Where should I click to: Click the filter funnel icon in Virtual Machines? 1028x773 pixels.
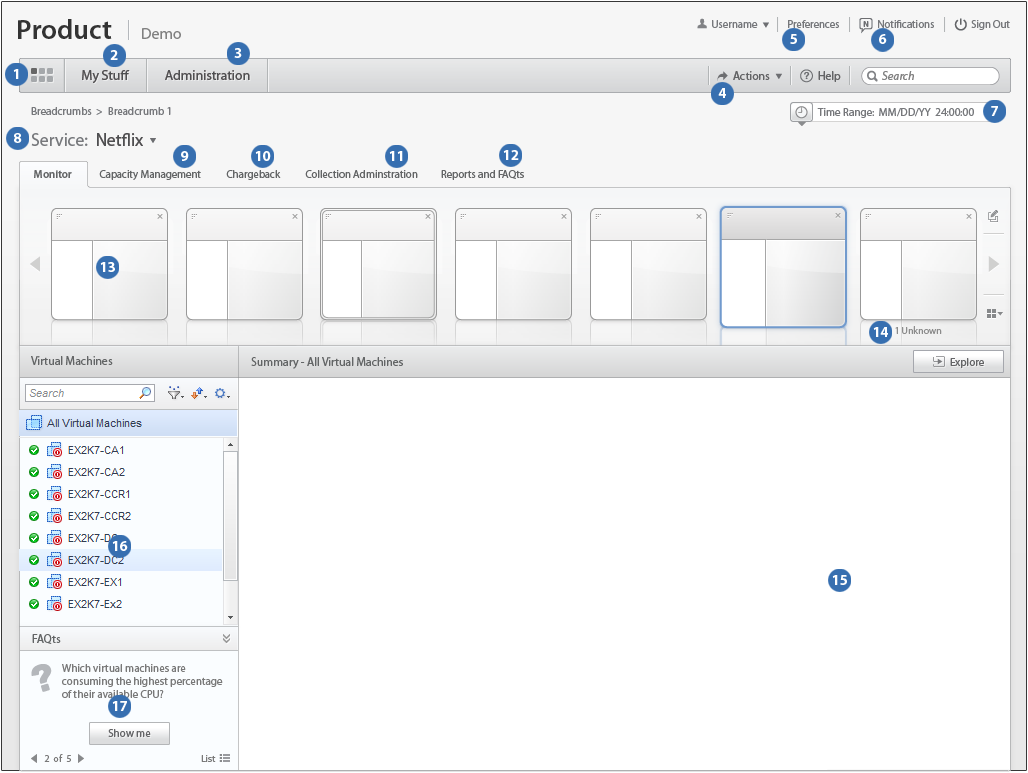pyautogui.click(x=175, y=394)
